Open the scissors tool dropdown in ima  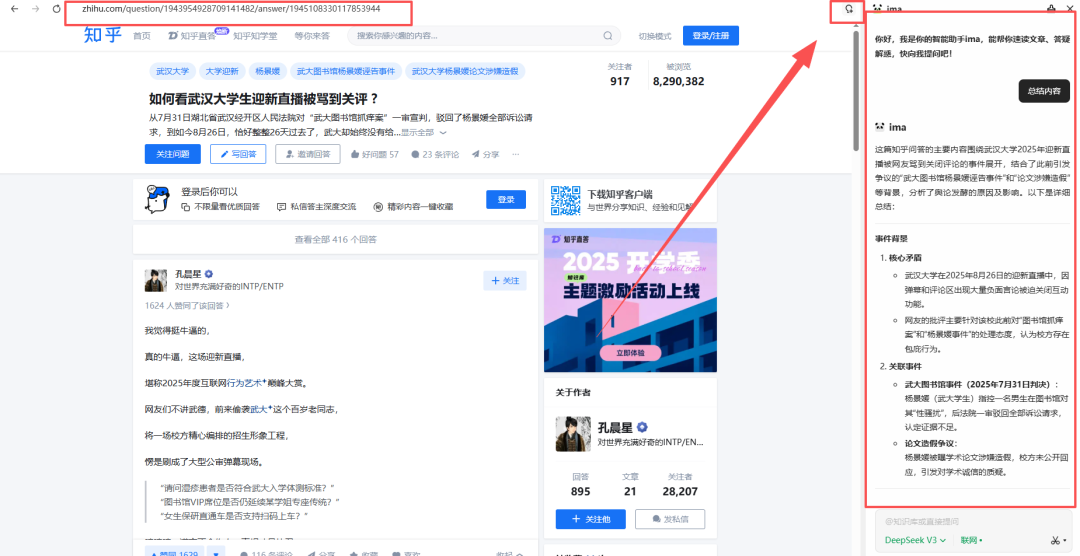(1058, 540)
